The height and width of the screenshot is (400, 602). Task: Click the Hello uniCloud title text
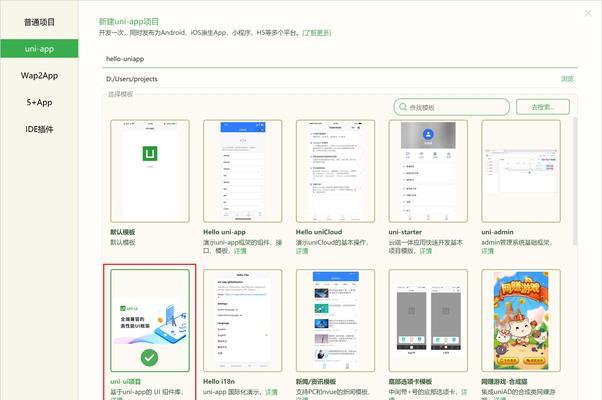pyautogui.click(x=319, y=232)
